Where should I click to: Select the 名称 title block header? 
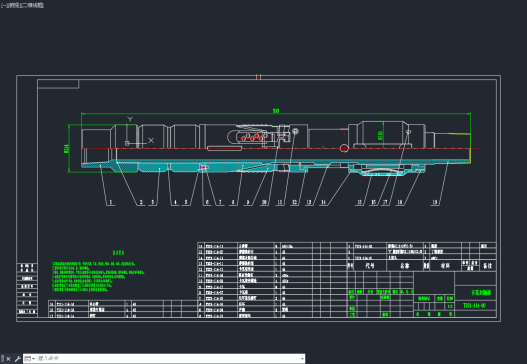click(x=405, y=266)
